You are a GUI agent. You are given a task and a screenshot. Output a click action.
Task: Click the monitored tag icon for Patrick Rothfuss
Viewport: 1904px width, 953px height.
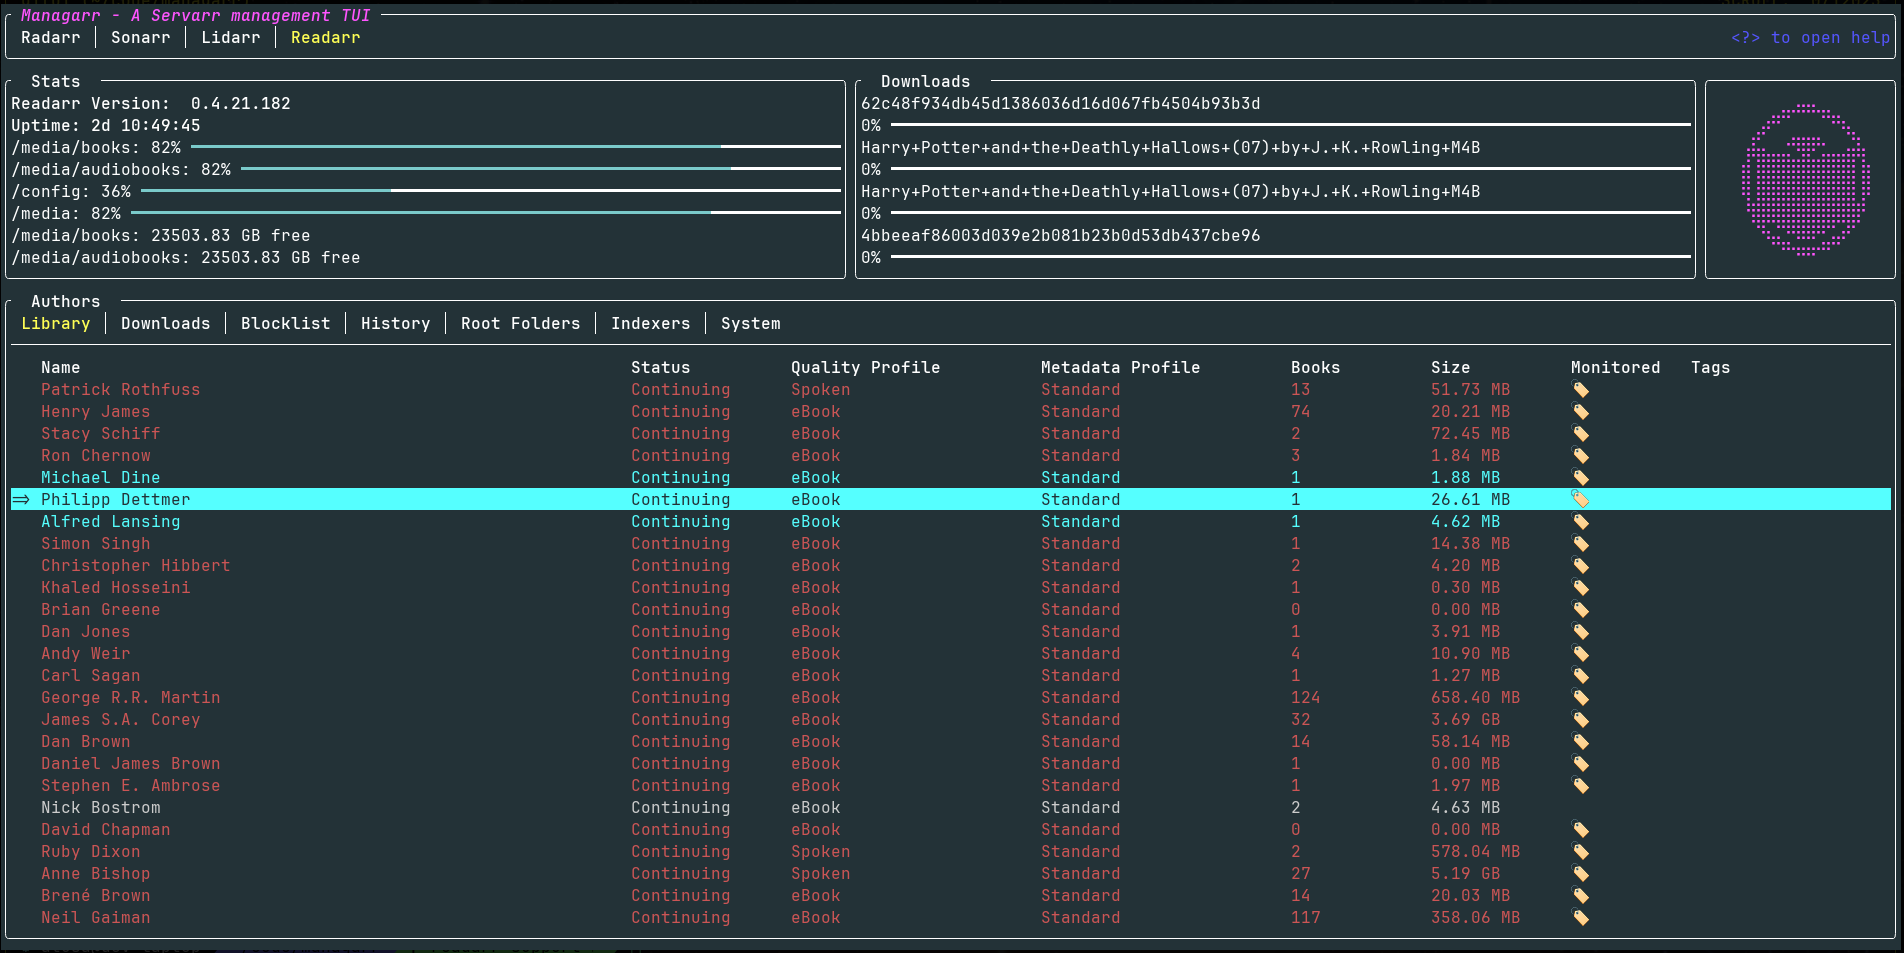pos(1580,390)
